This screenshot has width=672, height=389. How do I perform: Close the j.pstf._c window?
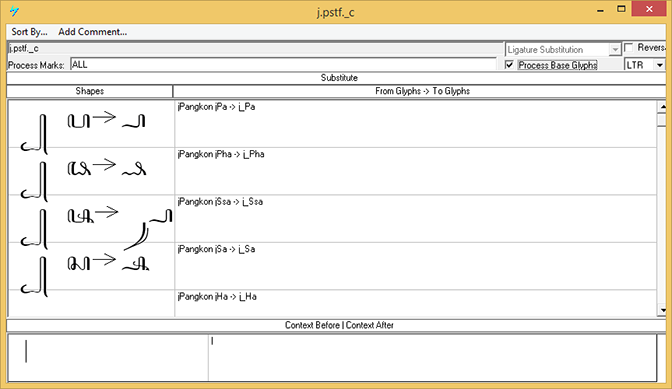[x=649, y=9]
